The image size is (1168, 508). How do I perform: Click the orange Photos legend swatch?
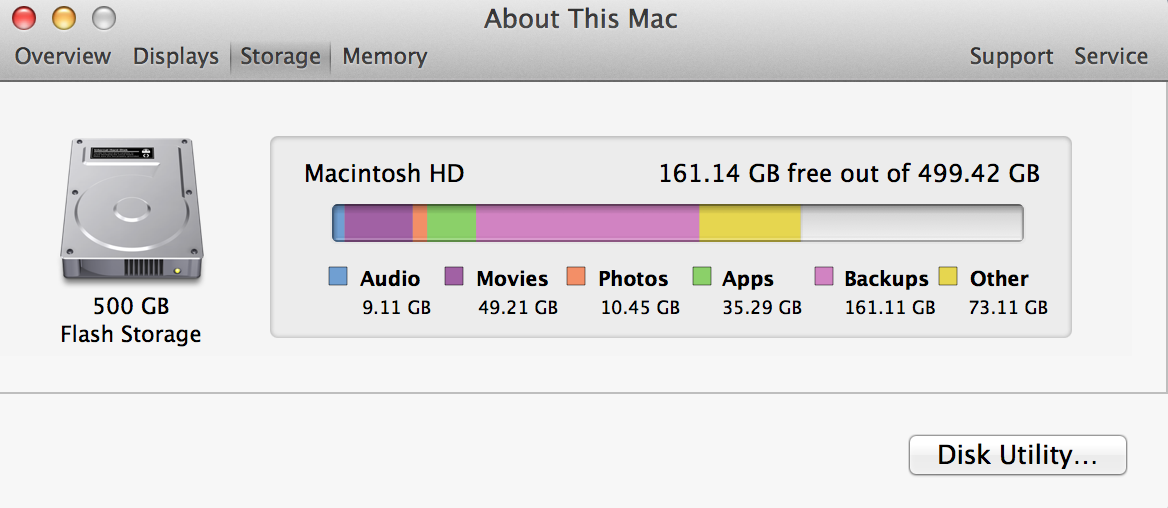576,276
